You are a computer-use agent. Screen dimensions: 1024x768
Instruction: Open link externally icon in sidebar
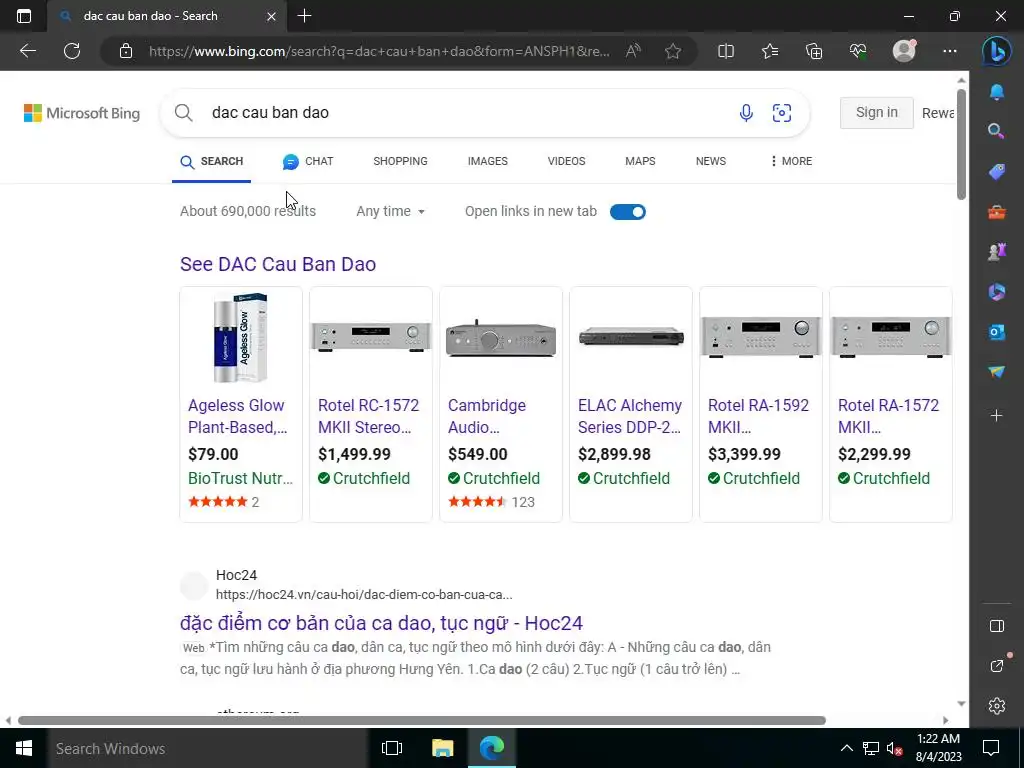(997, 666)
